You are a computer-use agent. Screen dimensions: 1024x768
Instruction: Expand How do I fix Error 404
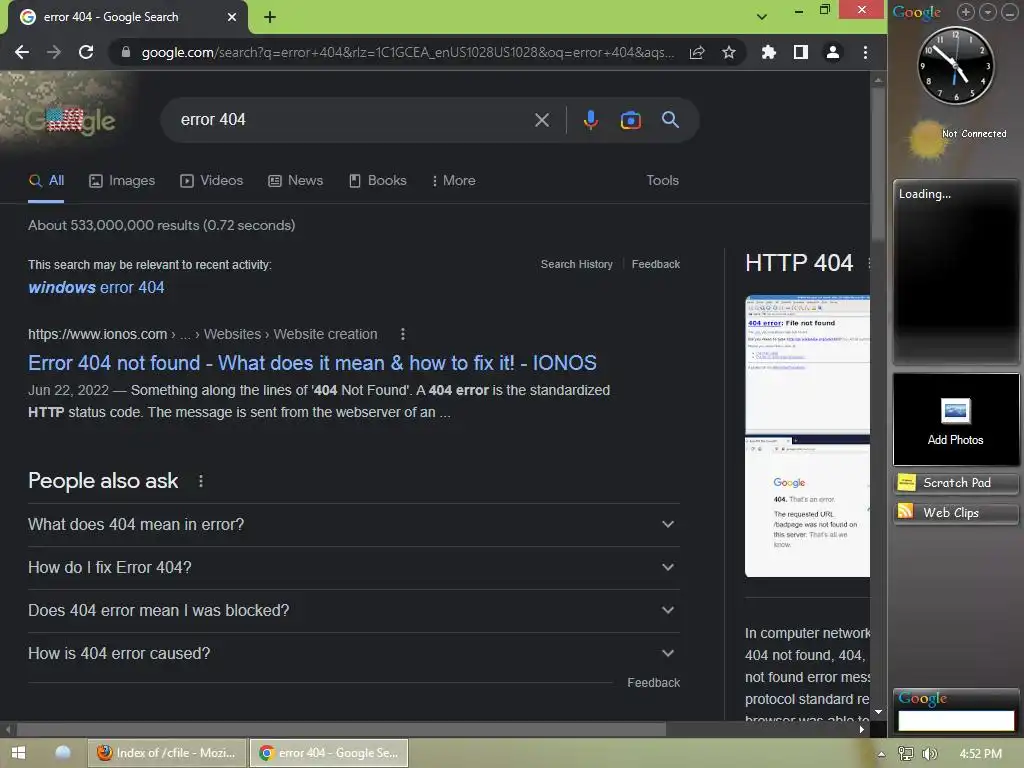click(353, 568)
